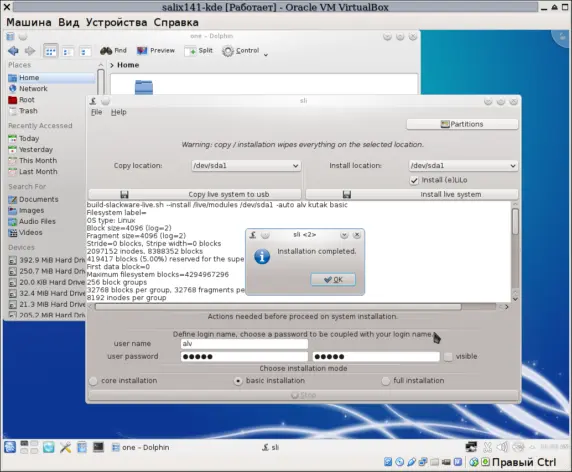This screenshot has height=472, width=572.
Task: Toggle Preview in Dolphin toolbar
Action: (156, 51)
